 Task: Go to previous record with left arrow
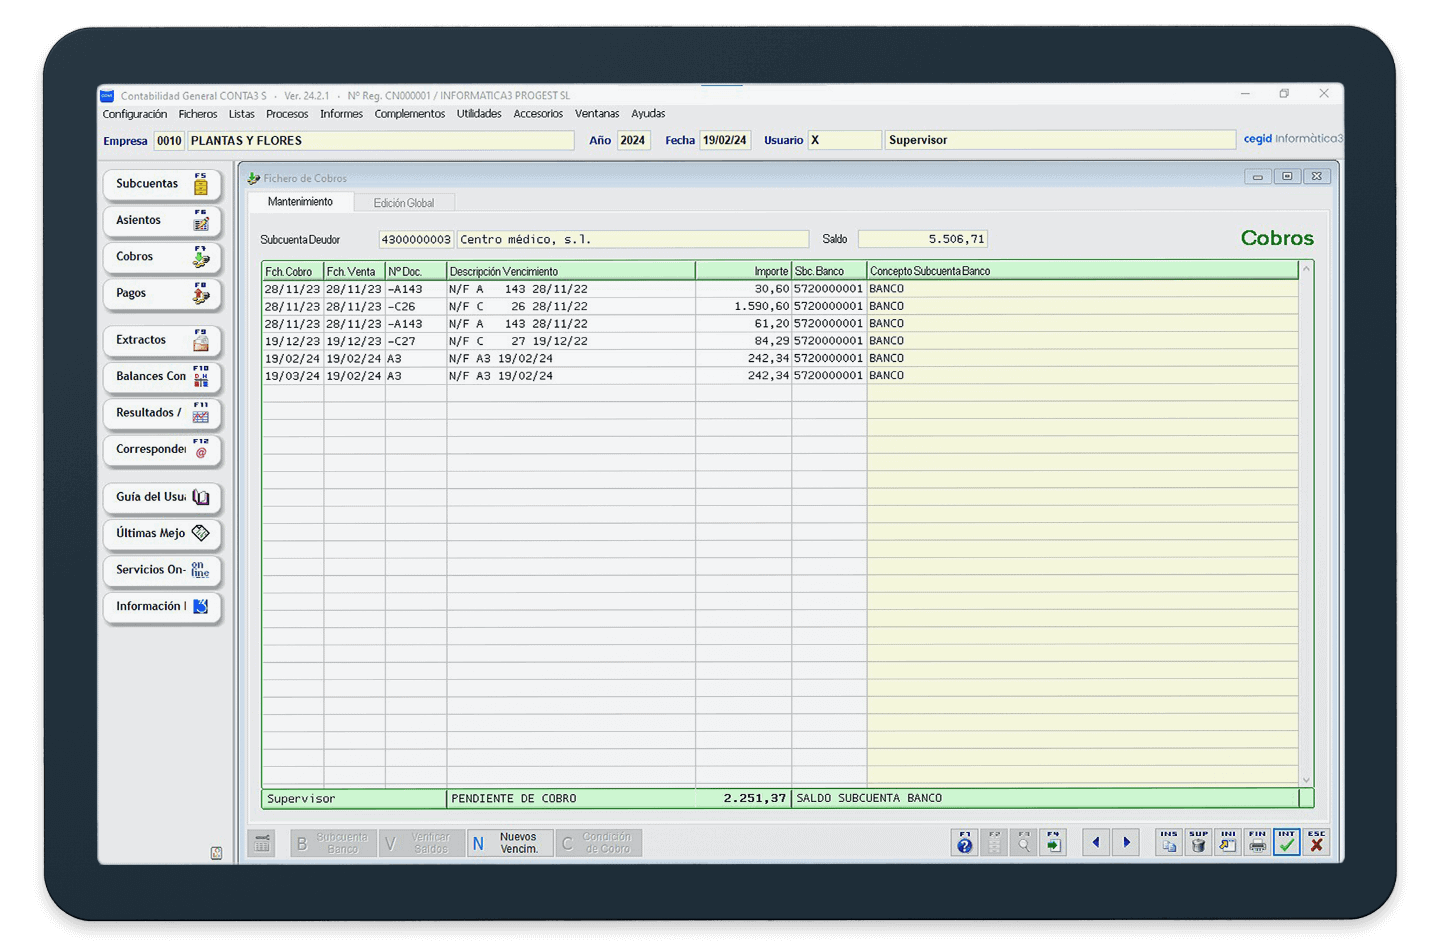(x=1096, y=843)
